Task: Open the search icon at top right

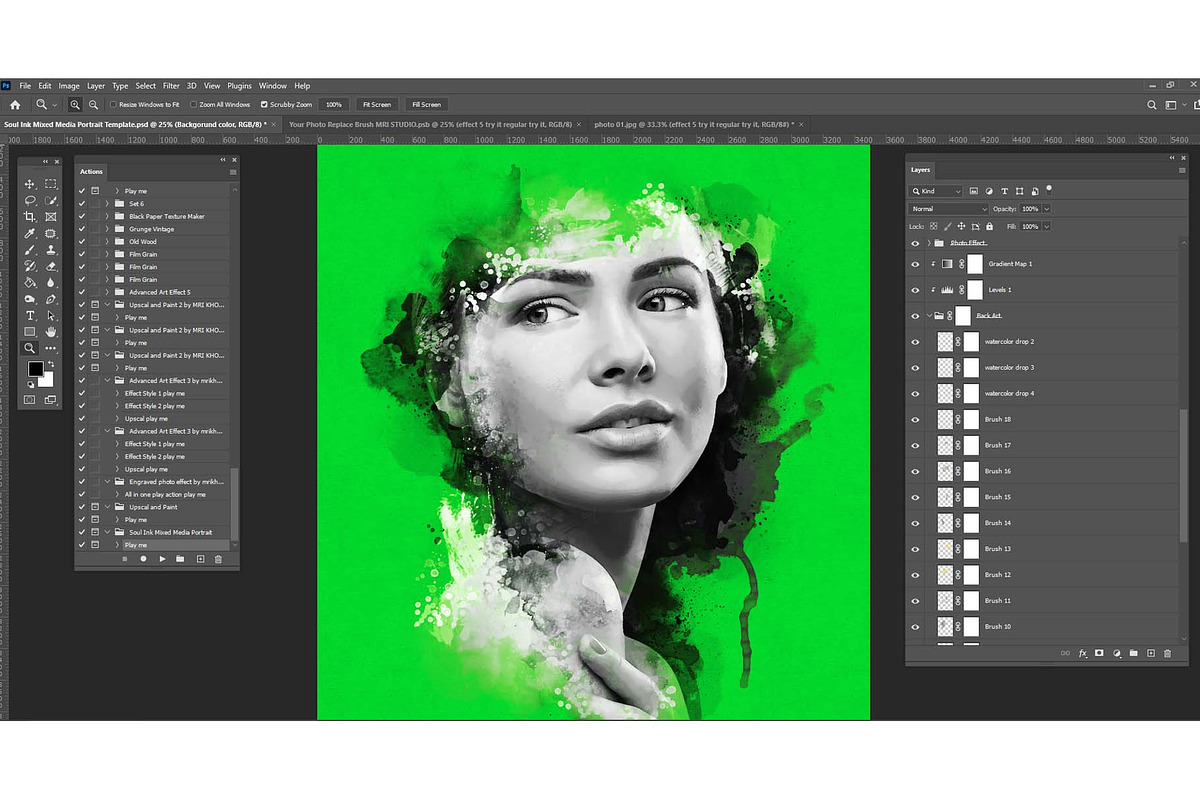Action: 1152,104
